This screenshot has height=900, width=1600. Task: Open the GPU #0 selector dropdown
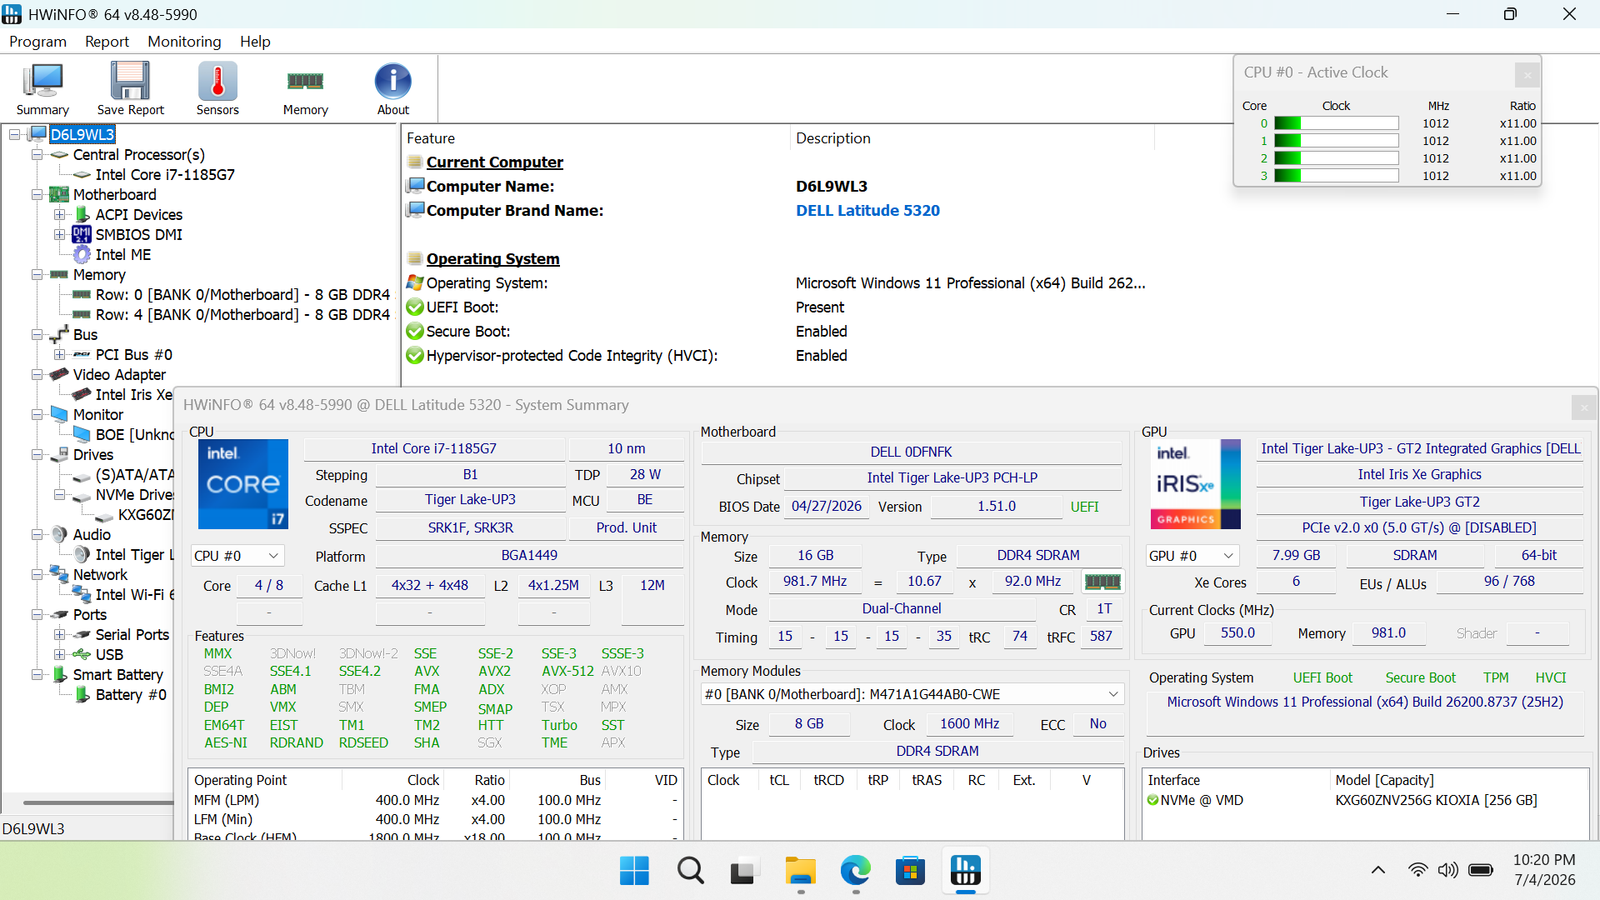[1193, 556]
